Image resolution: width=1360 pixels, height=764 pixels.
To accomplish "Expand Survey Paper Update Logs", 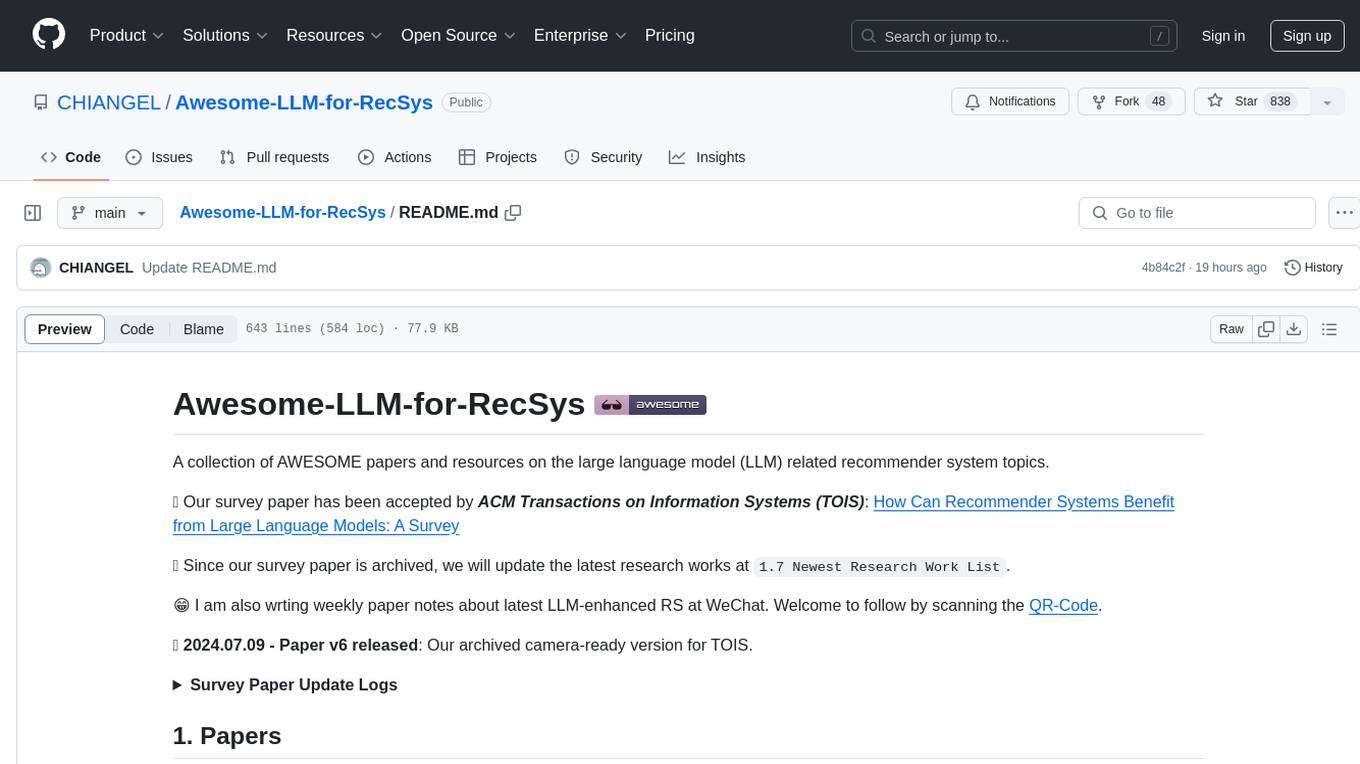I will tap(285, 685).
